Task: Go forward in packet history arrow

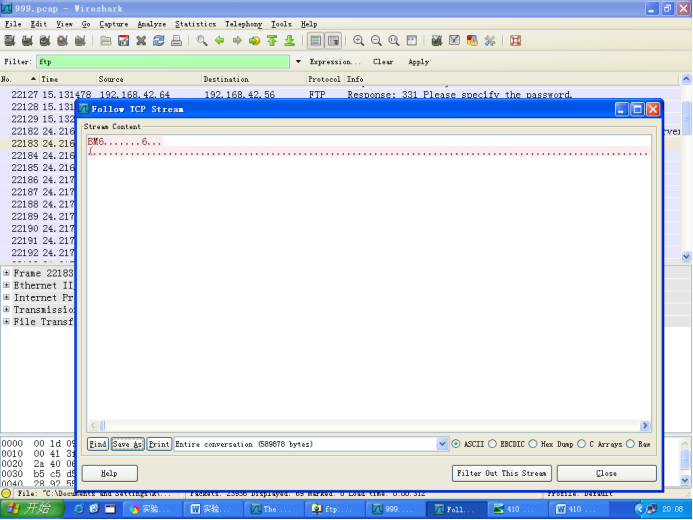Action: [x=237, y=41]
